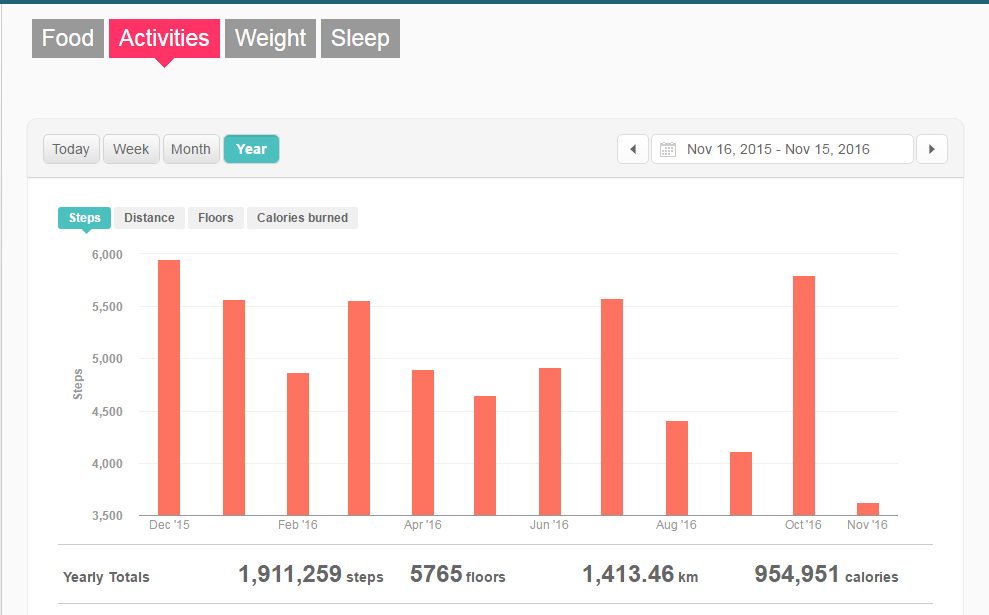Viewport: 989px width, 615px height.
Task: Click the 6,000 y-axis label
Action: coord(107,255)
